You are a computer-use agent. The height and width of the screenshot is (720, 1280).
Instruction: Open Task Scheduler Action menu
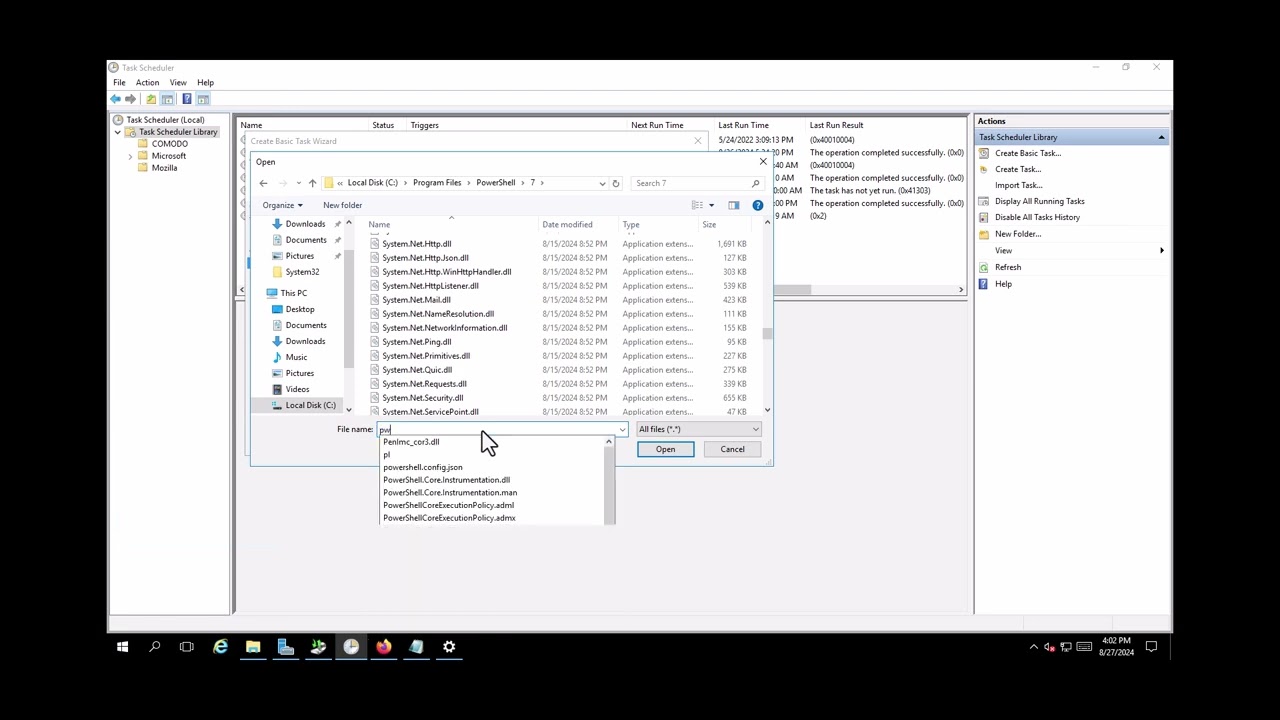coord(147,82)
